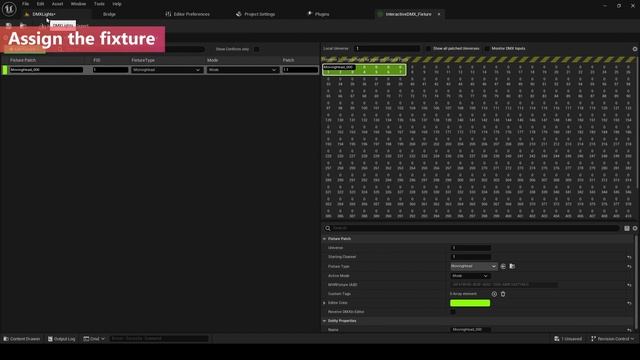Click the browse to asset toolbar icon

tap(23, 26)
